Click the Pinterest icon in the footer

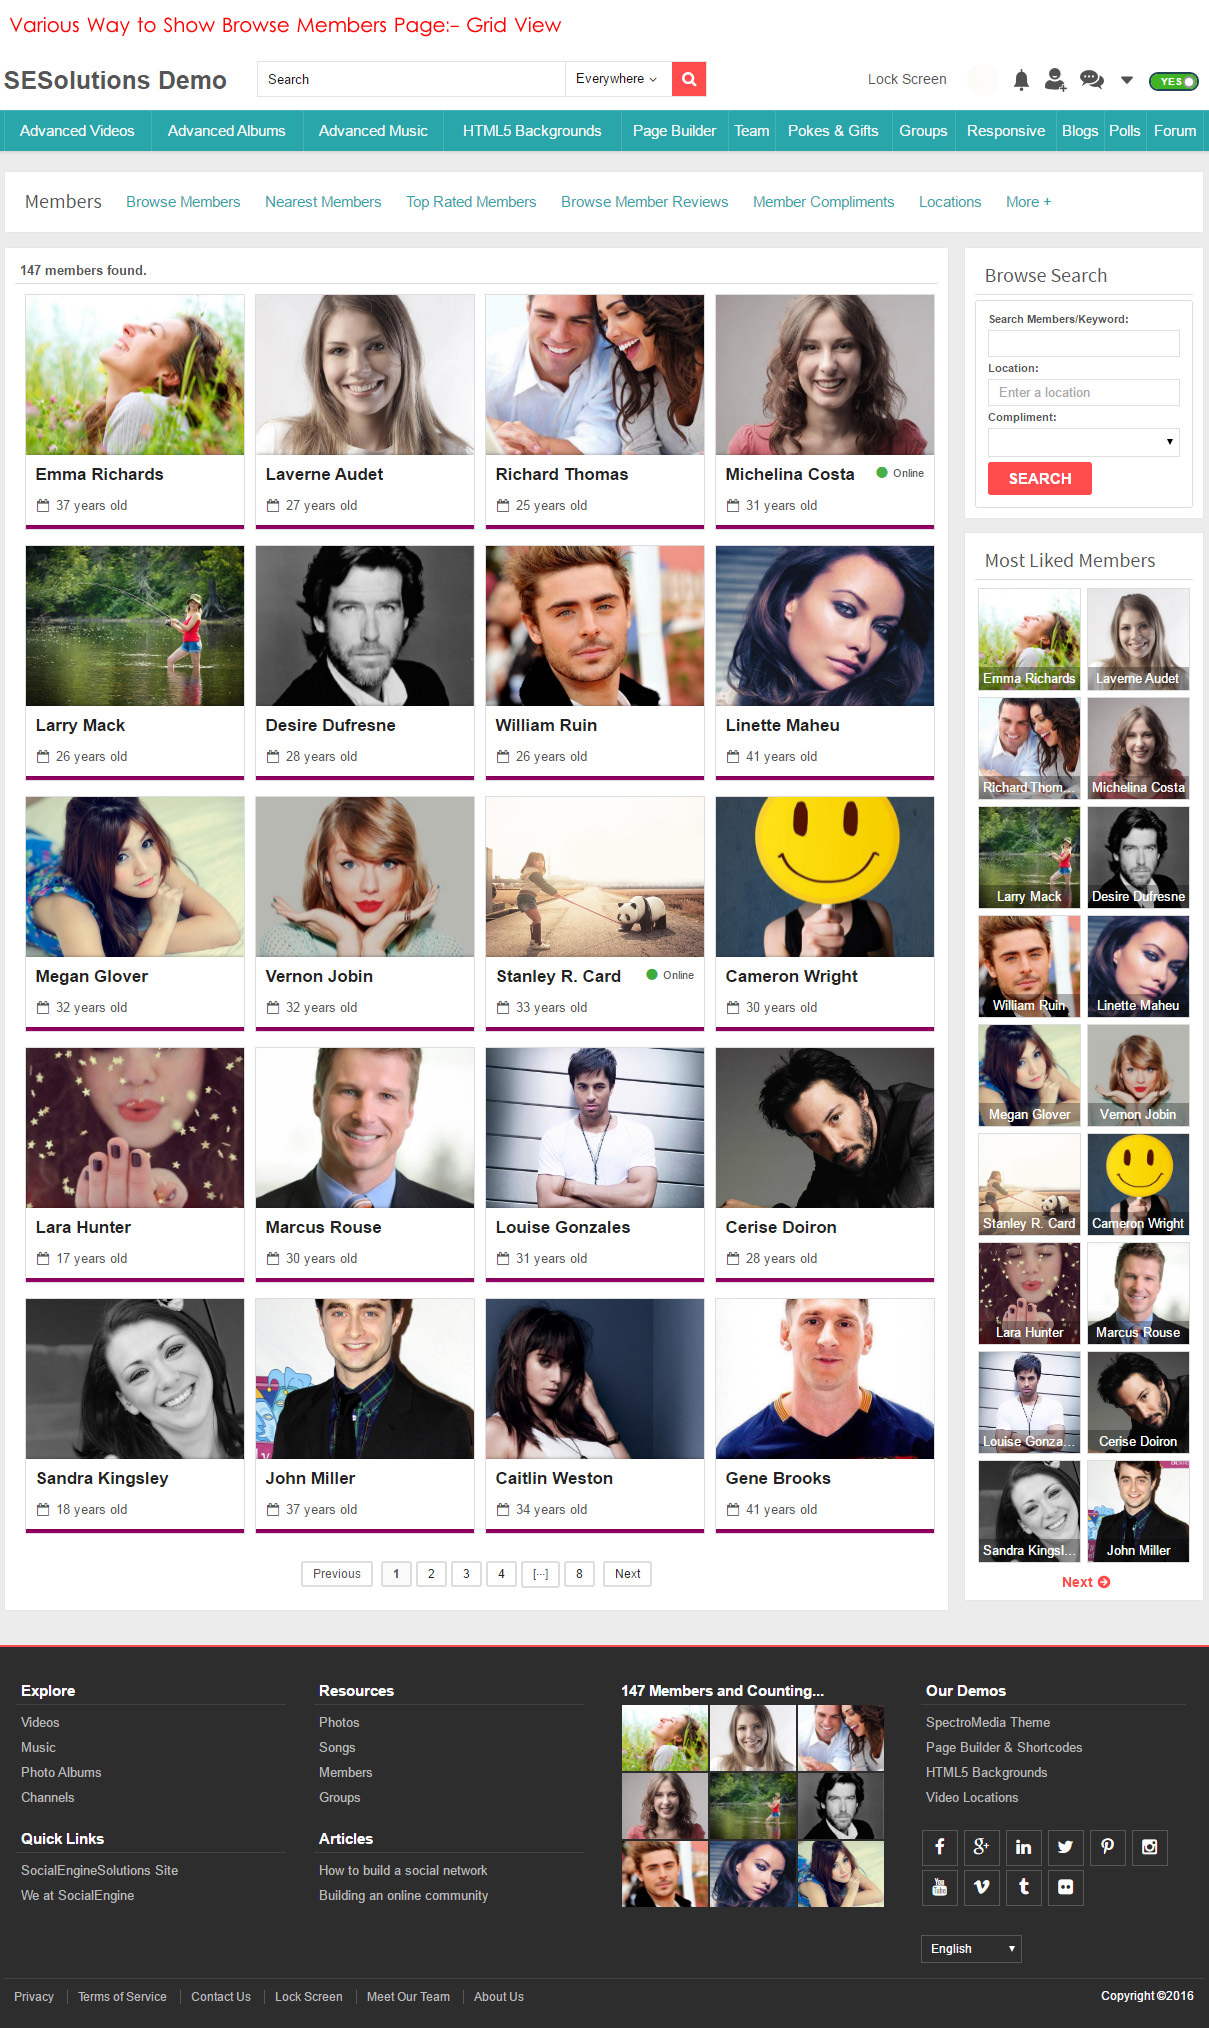1107,1847
